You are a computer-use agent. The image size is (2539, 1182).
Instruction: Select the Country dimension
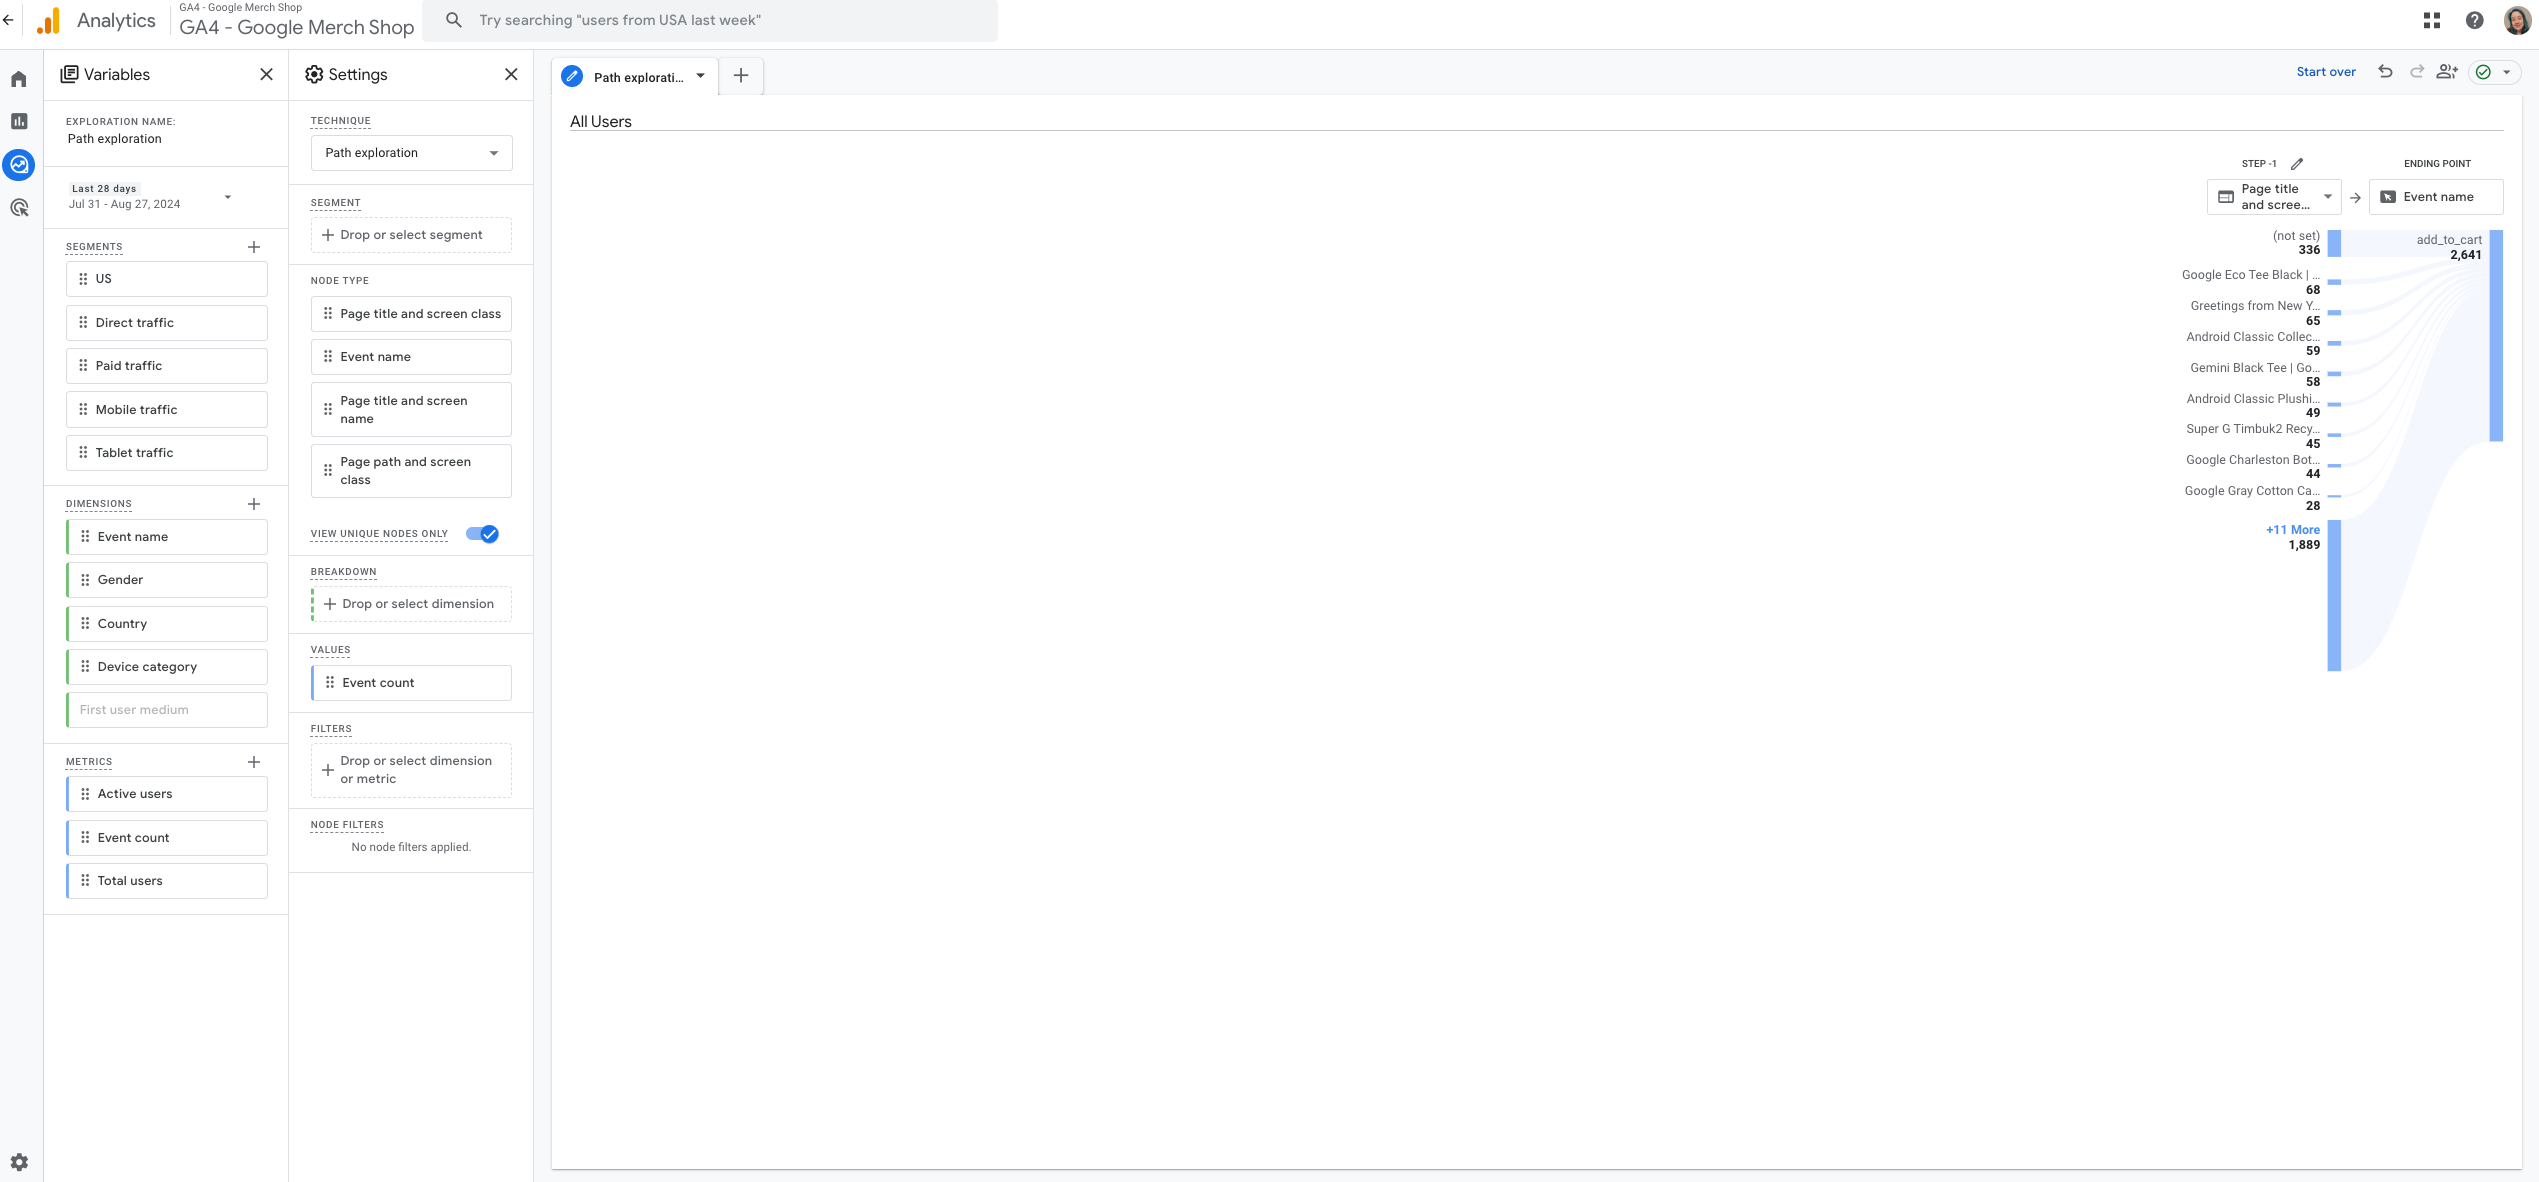coord(167,624)
